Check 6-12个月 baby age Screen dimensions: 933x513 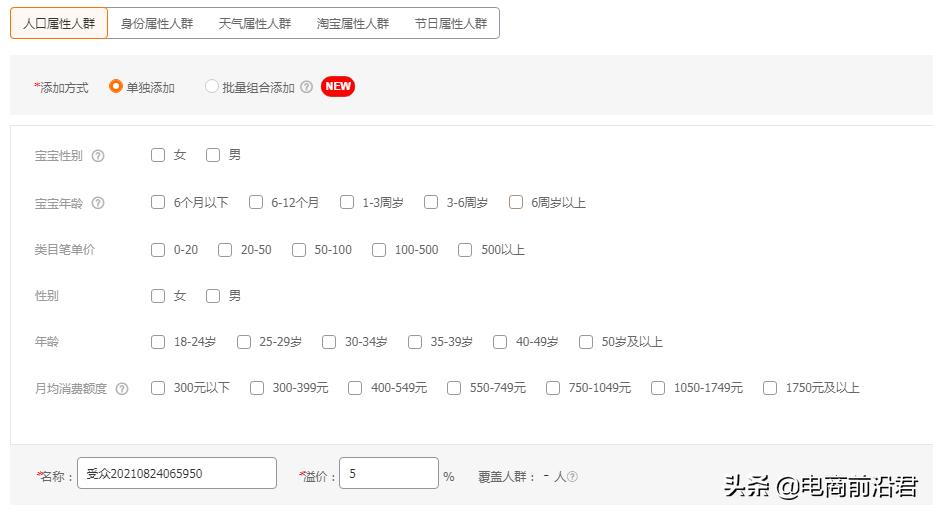pyautogui.click(x=256, y=202)
